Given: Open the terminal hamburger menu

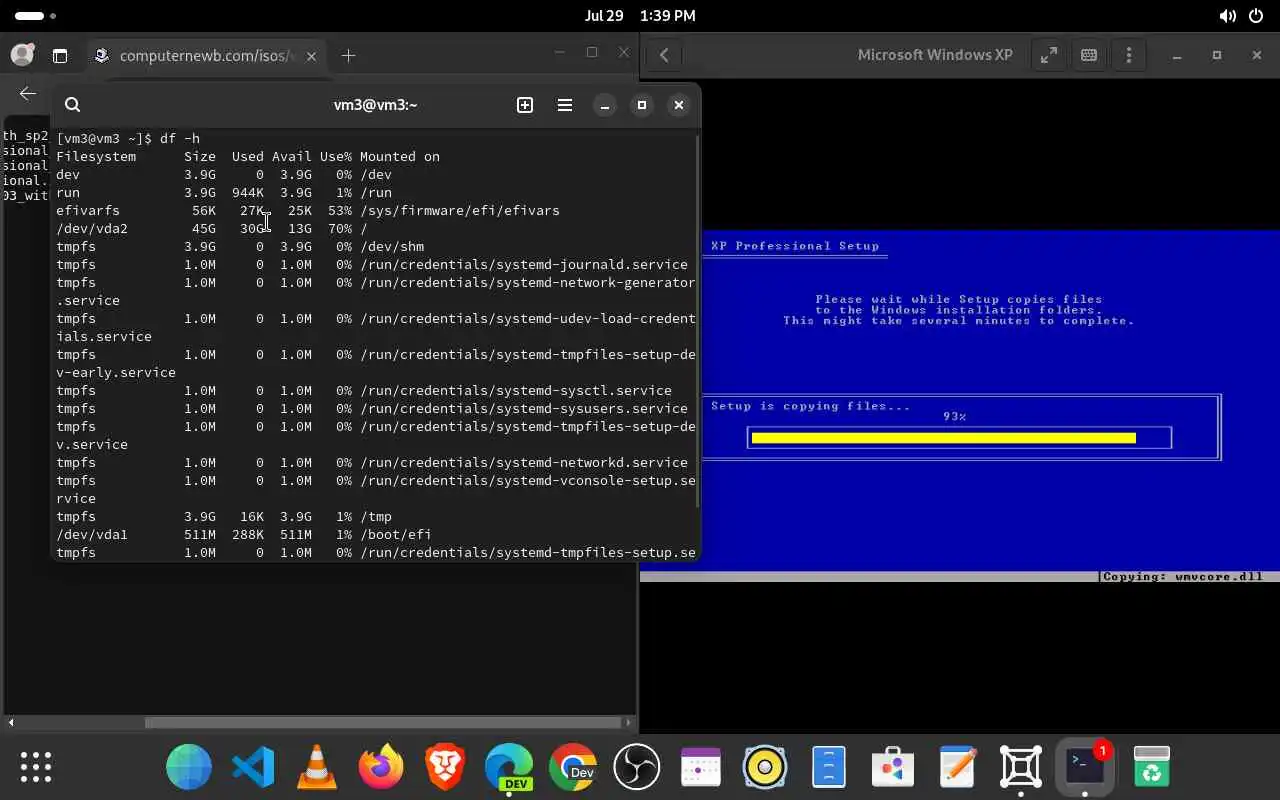Looking at the screenshot, I should pos(565,104).
